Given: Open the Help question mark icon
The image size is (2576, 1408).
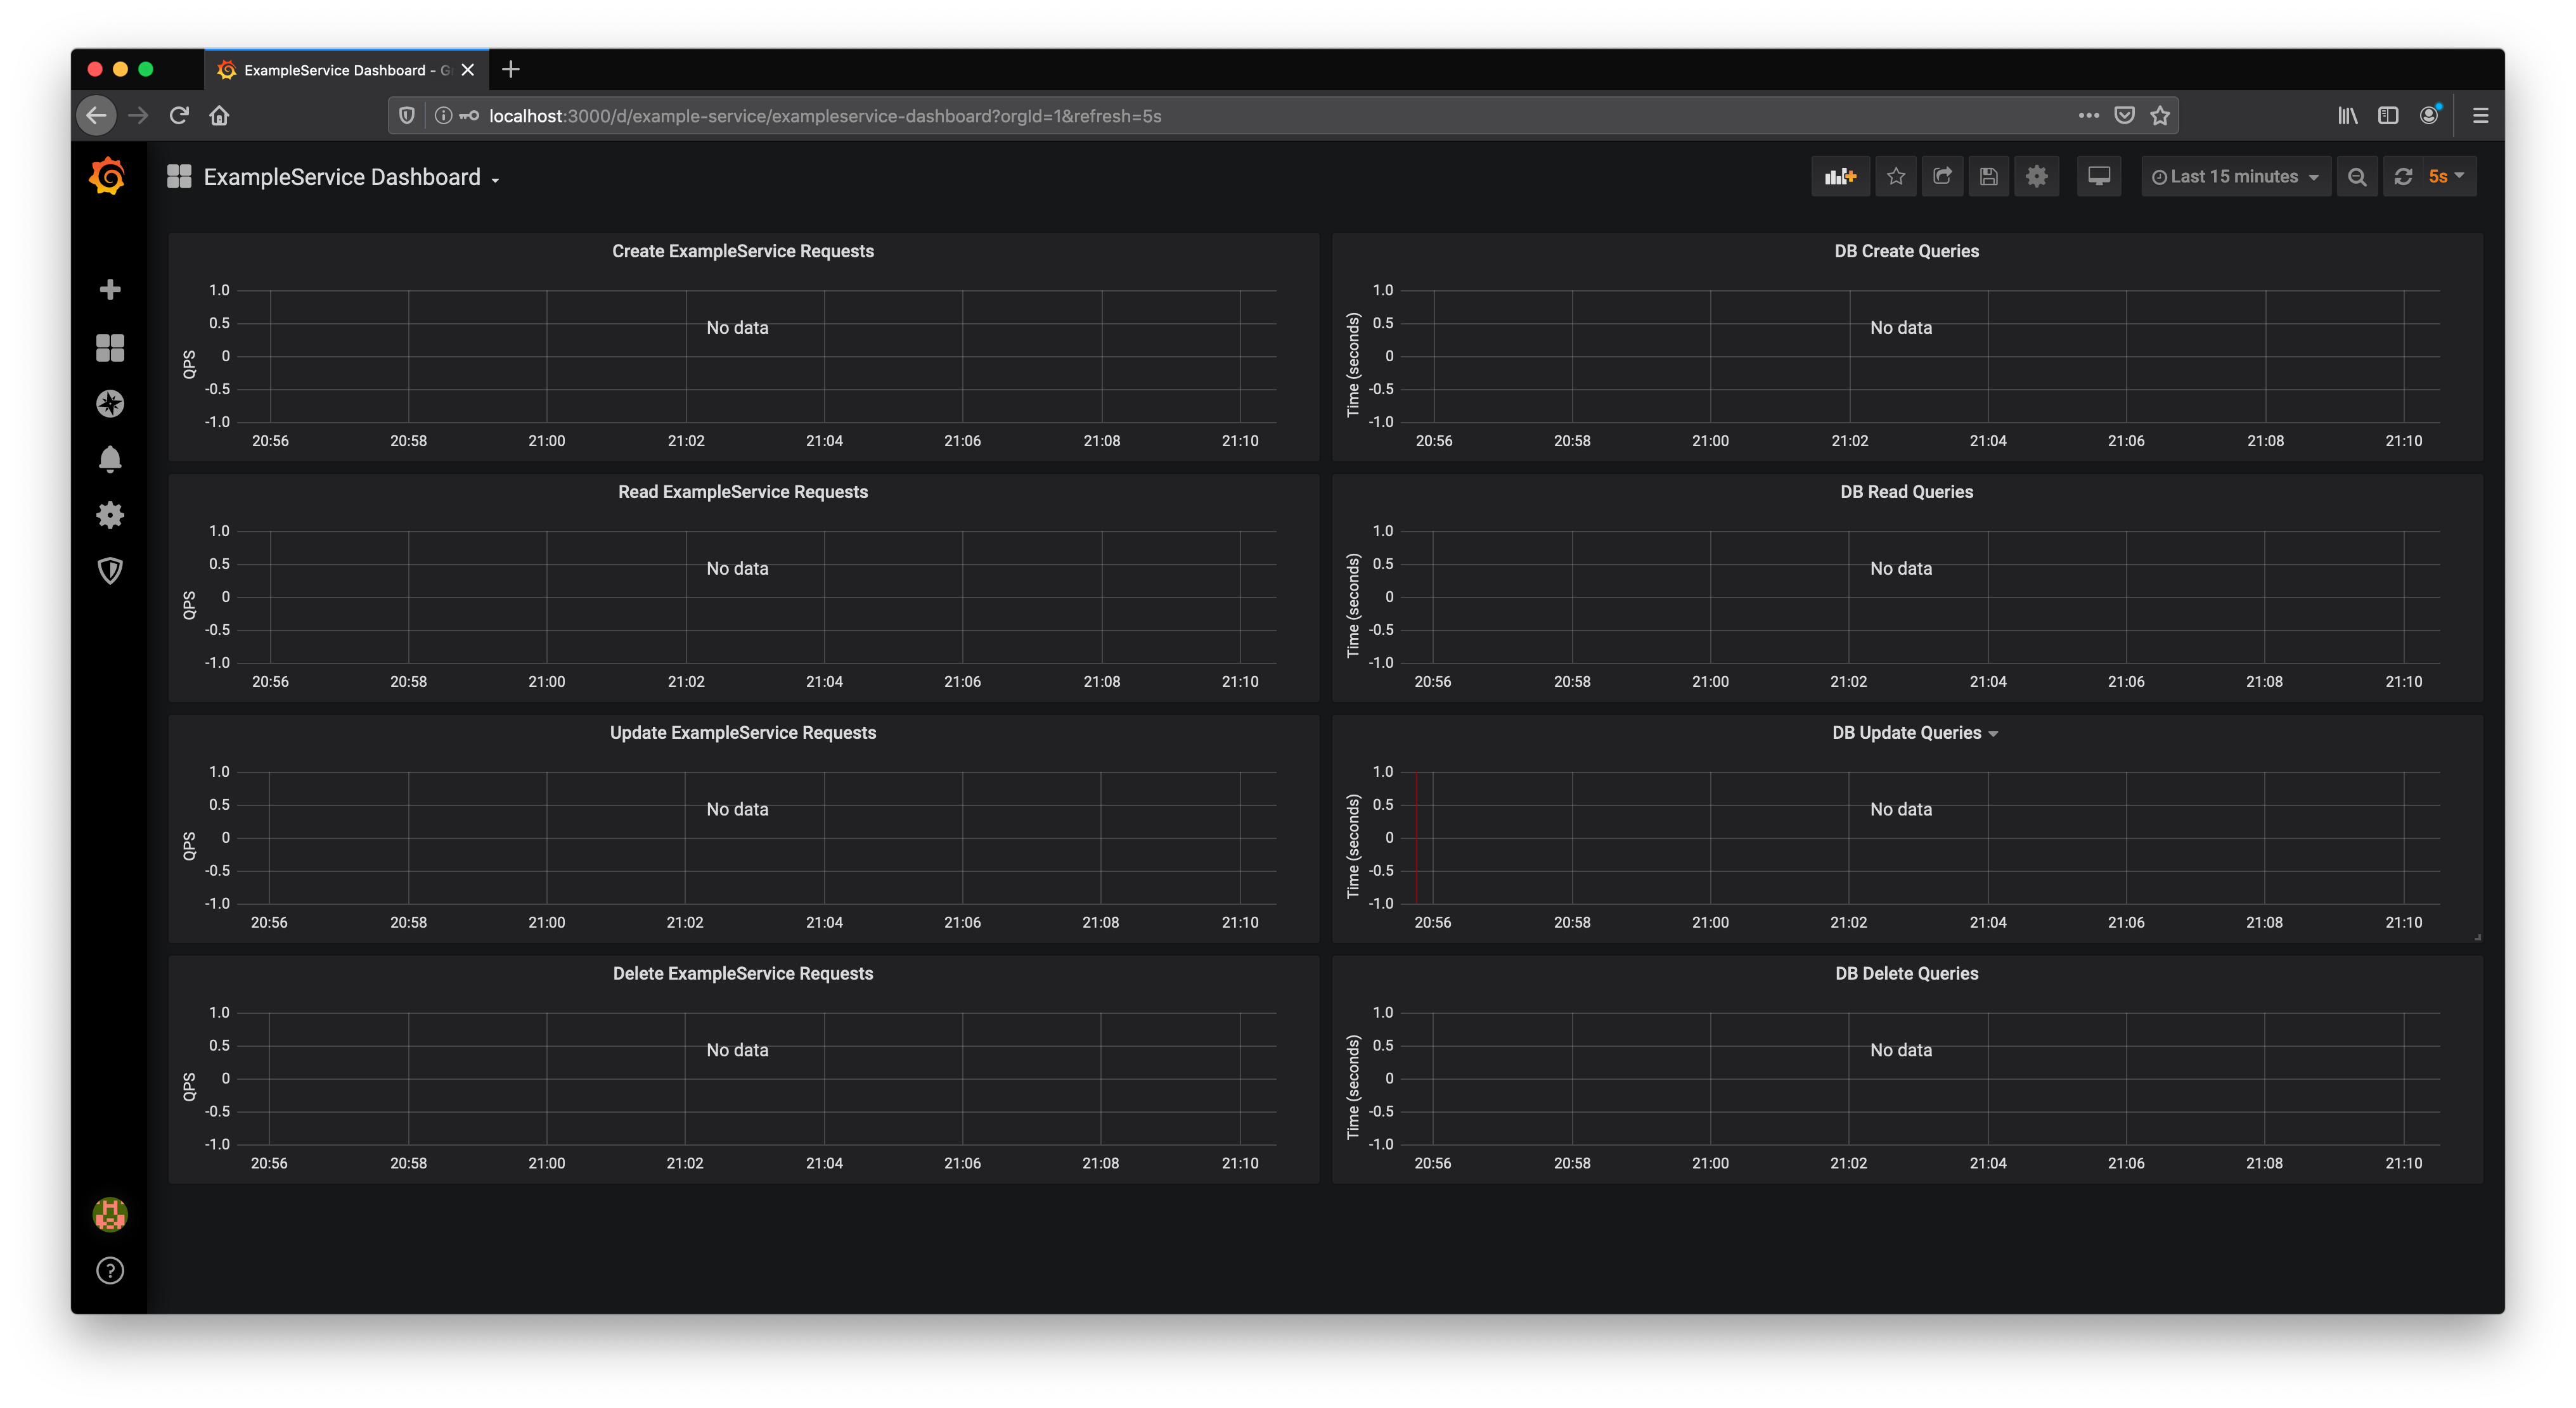Looking at the screenshot, I should tap(110, 1270).
